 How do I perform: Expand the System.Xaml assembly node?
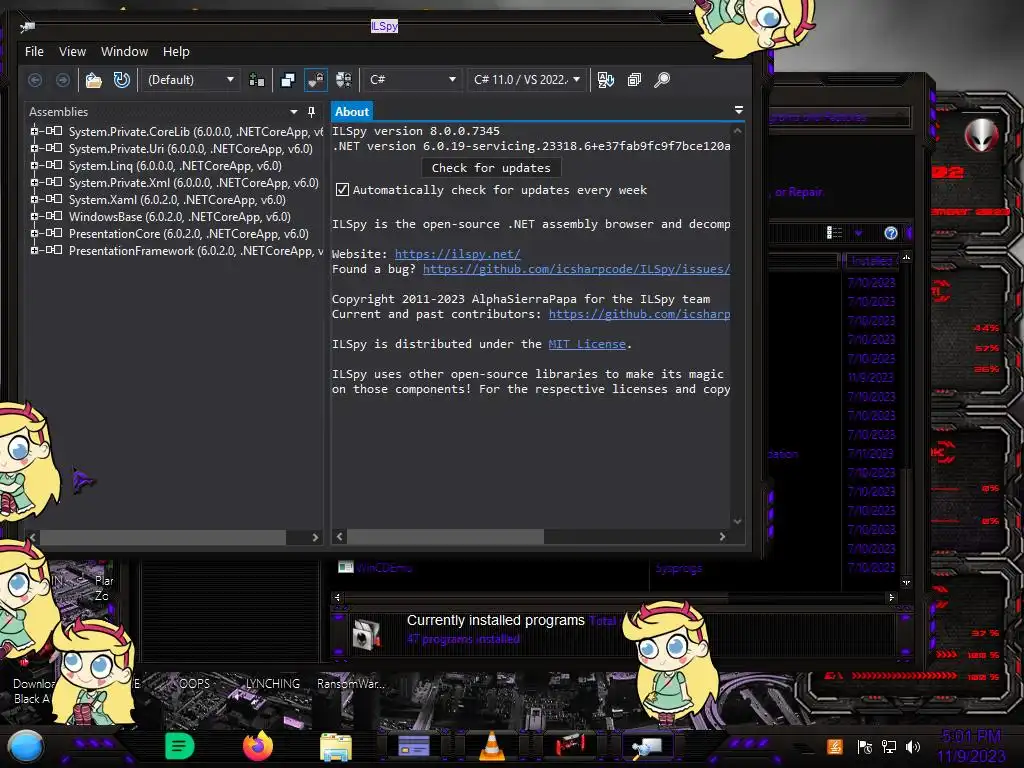34,199
